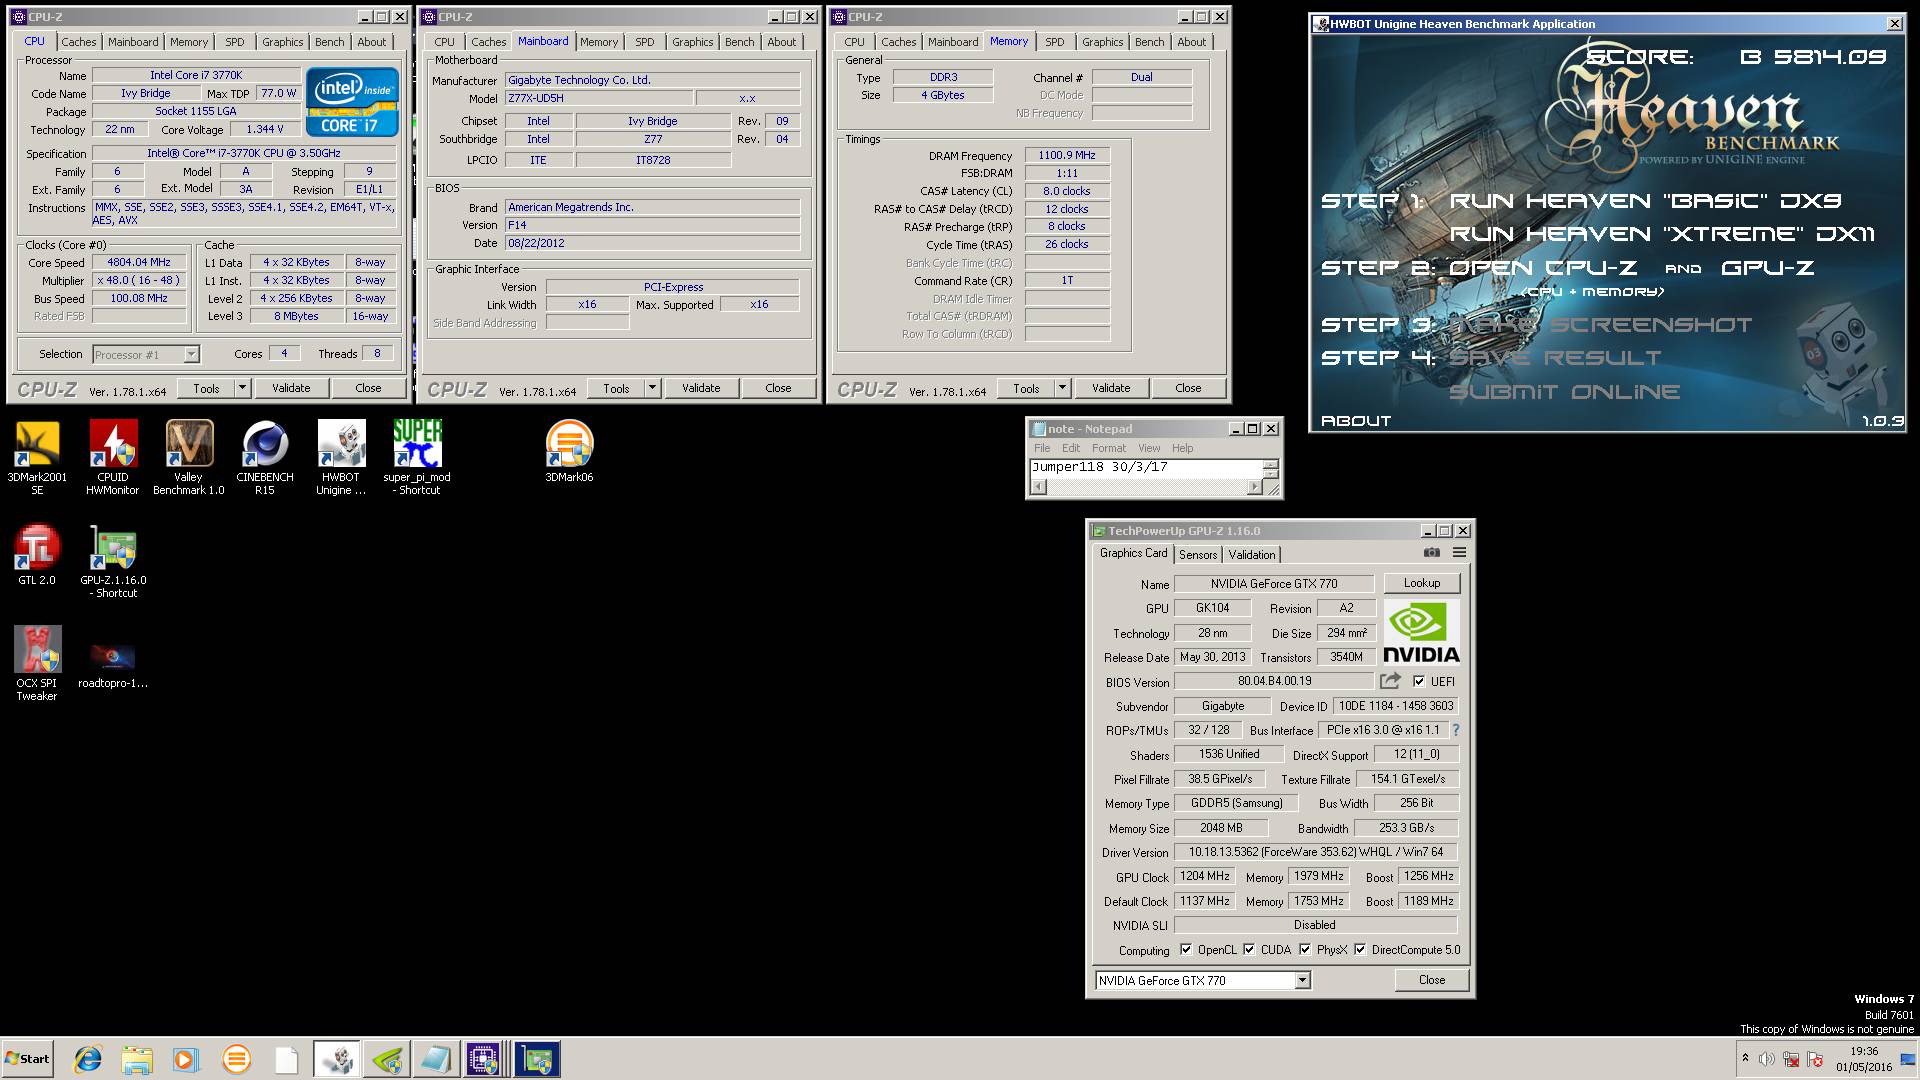Click GPU-Z screenshot camera icon
Image resolution: width=1920 pixels, height=1080 pixels.
coord(1432,553)
